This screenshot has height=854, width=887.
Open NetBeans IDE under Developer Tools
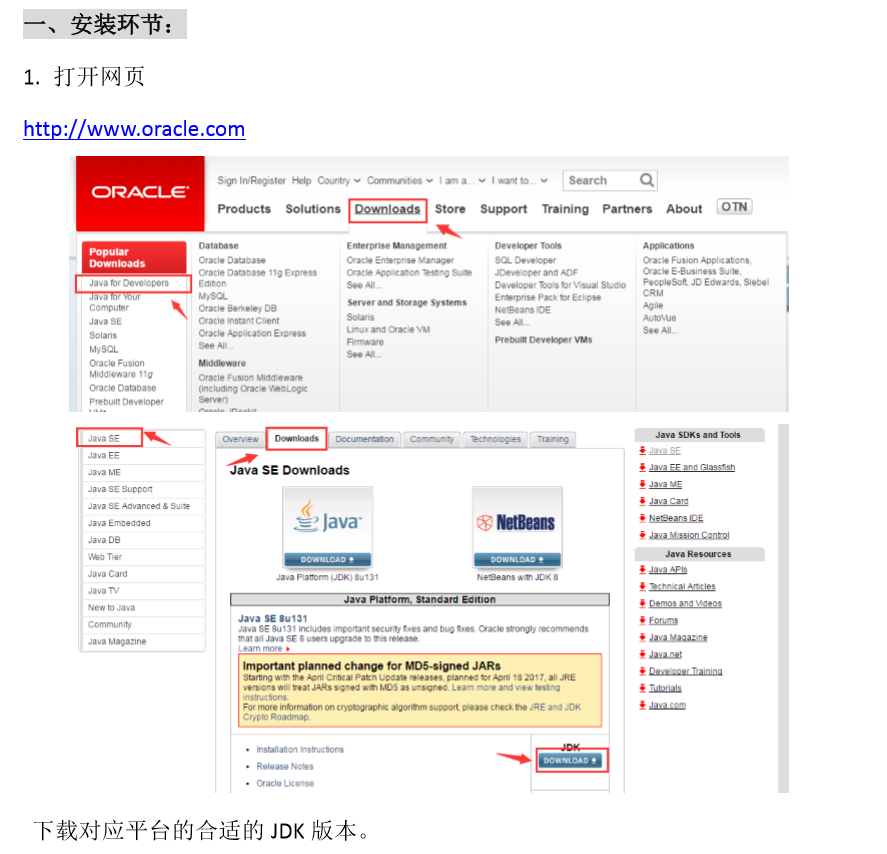(523, 310)
